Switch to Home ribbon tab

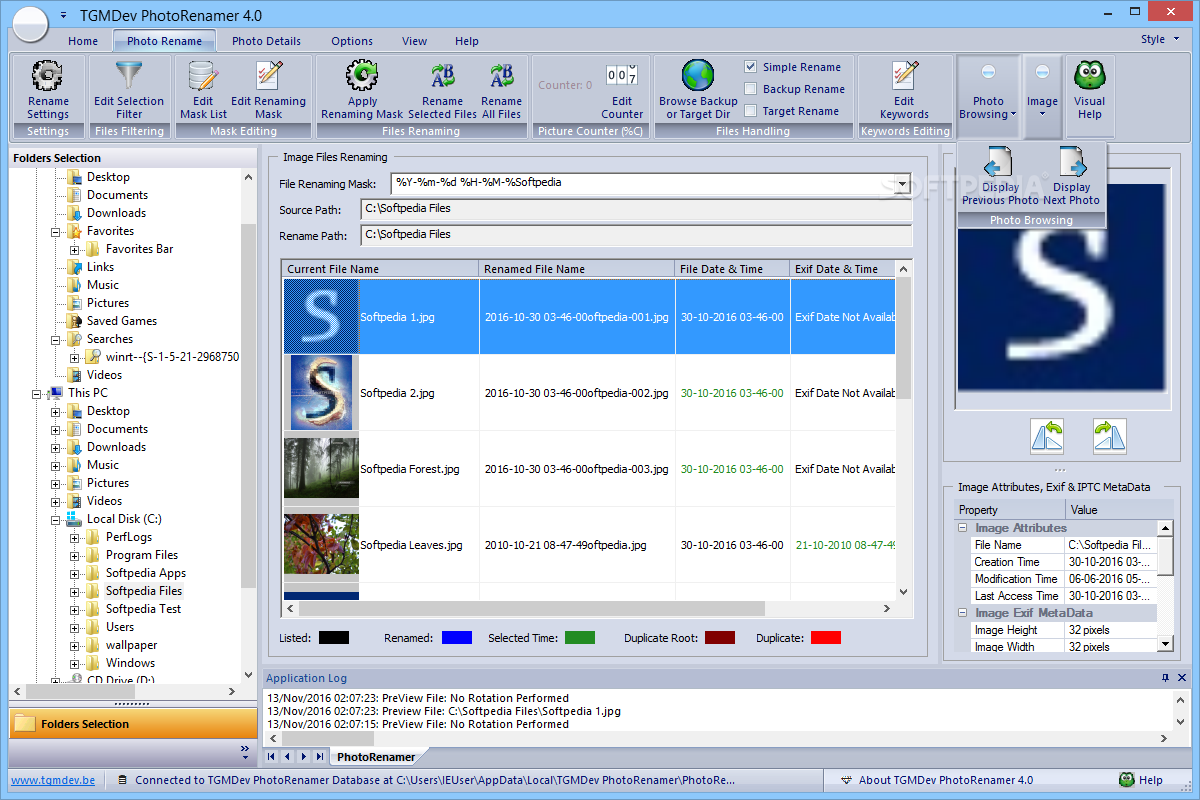click(x=83, y=41)
